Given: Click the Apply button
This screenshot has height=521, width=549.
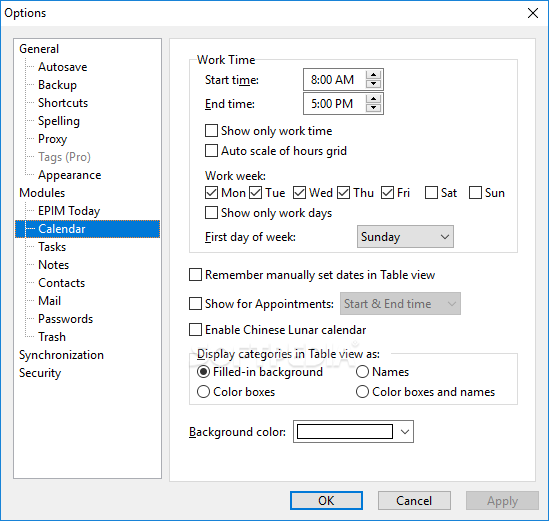Looking at the screenshot, I should (x=502, y=501).
